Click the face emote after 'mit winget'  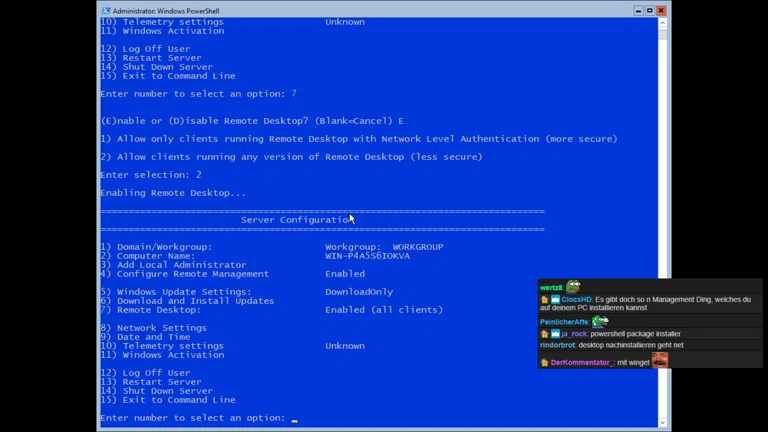click(660, 360)
